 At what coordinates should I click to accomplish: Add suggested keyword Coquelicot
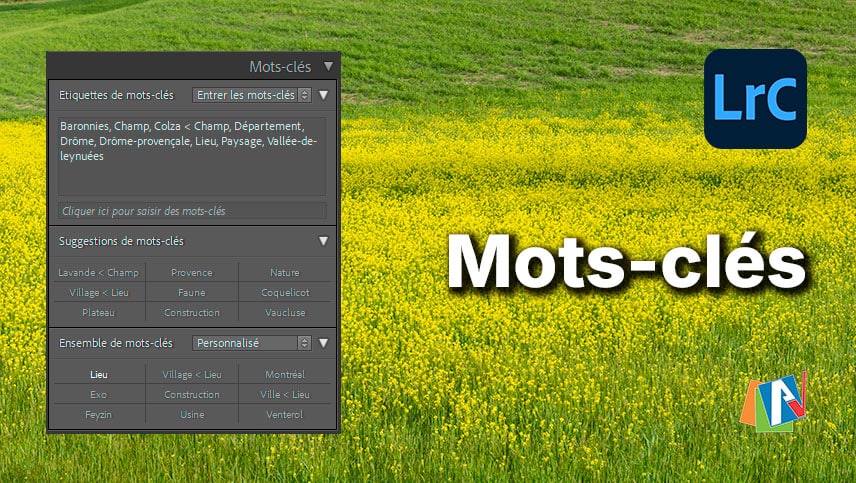[285, 293]
